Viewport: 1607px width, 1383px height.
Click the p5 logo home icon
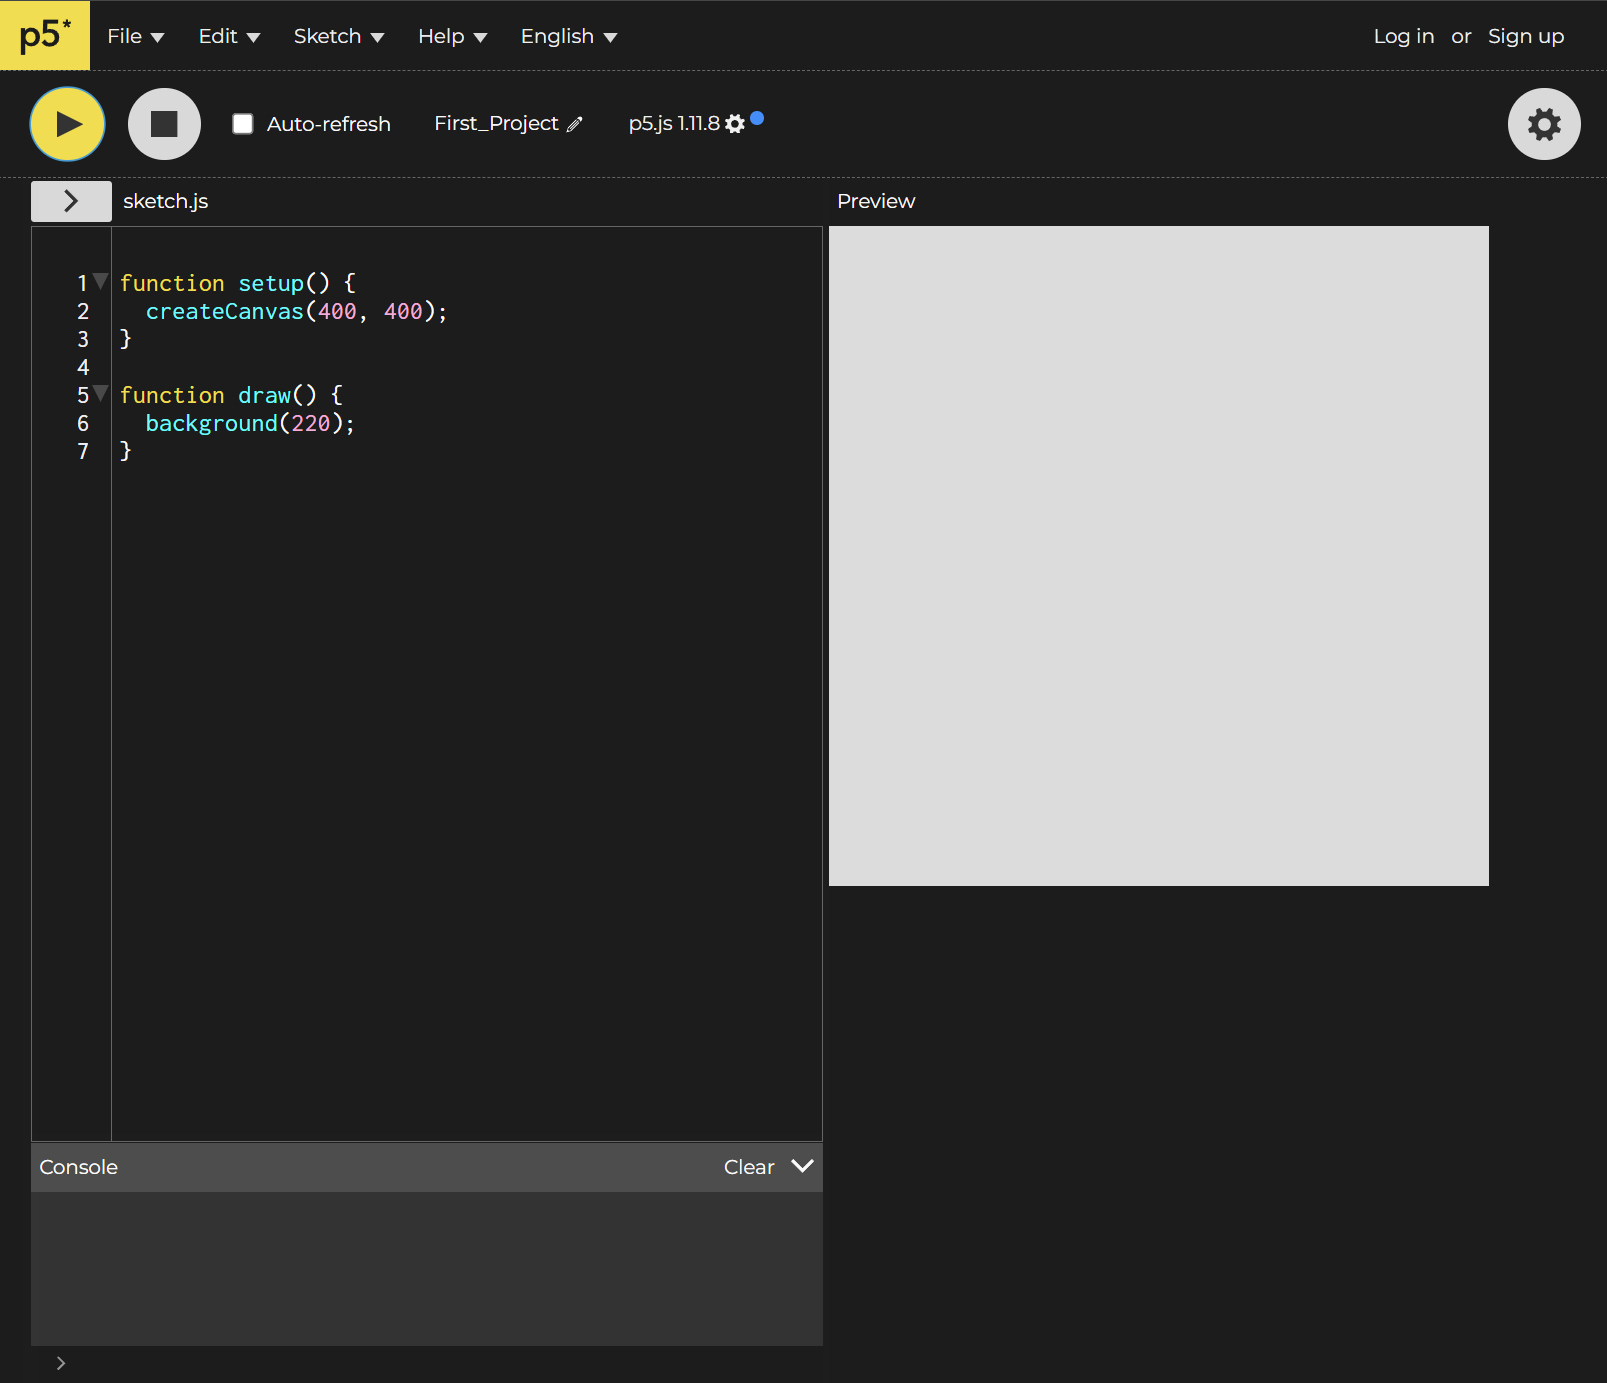(45, 36)
